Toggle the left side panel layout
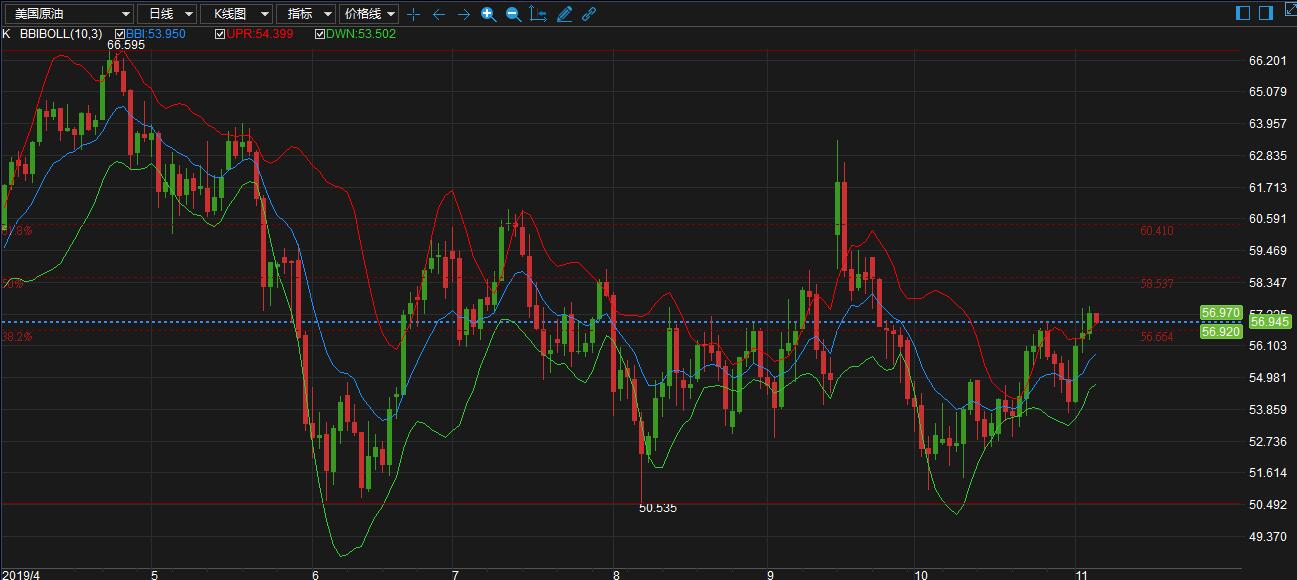1297x580 pixels. click(x=1243, y=13)
